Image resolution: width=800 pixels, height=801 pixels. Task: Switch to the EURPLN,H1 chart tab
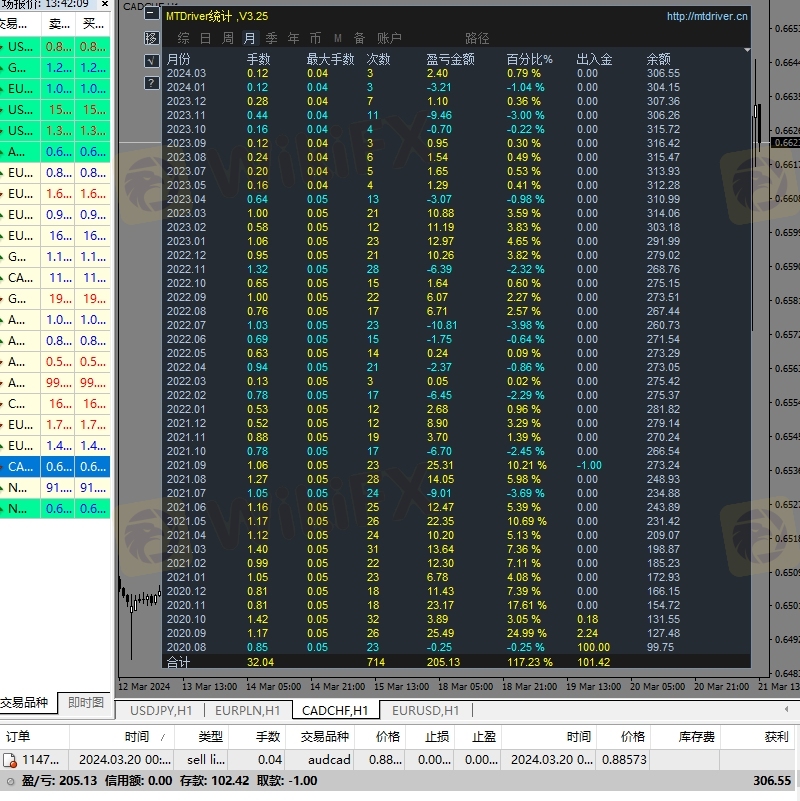(247, 711)
